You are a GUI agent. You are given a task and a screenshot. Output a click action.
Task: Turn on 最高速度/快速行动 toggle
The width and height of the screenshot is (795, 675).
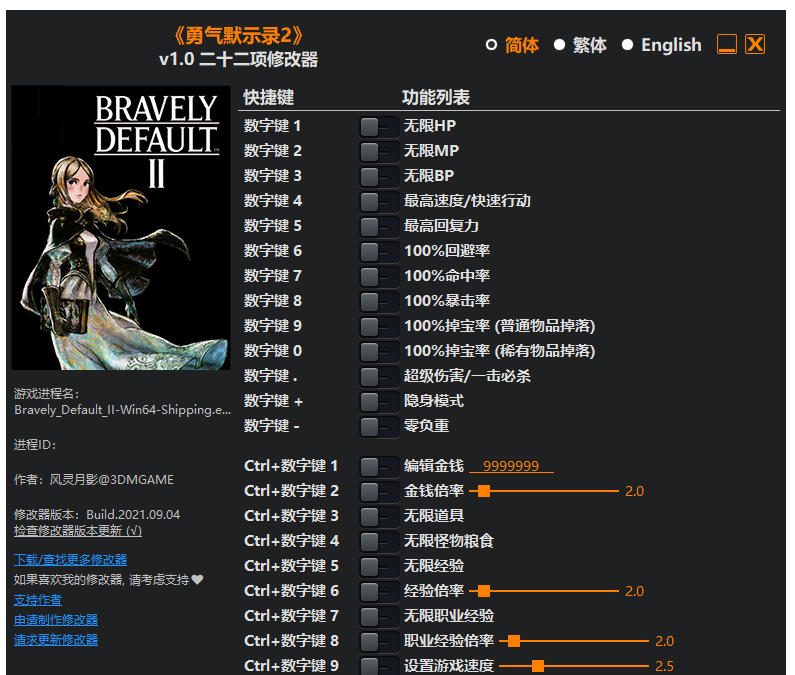[x=379, y=201]
